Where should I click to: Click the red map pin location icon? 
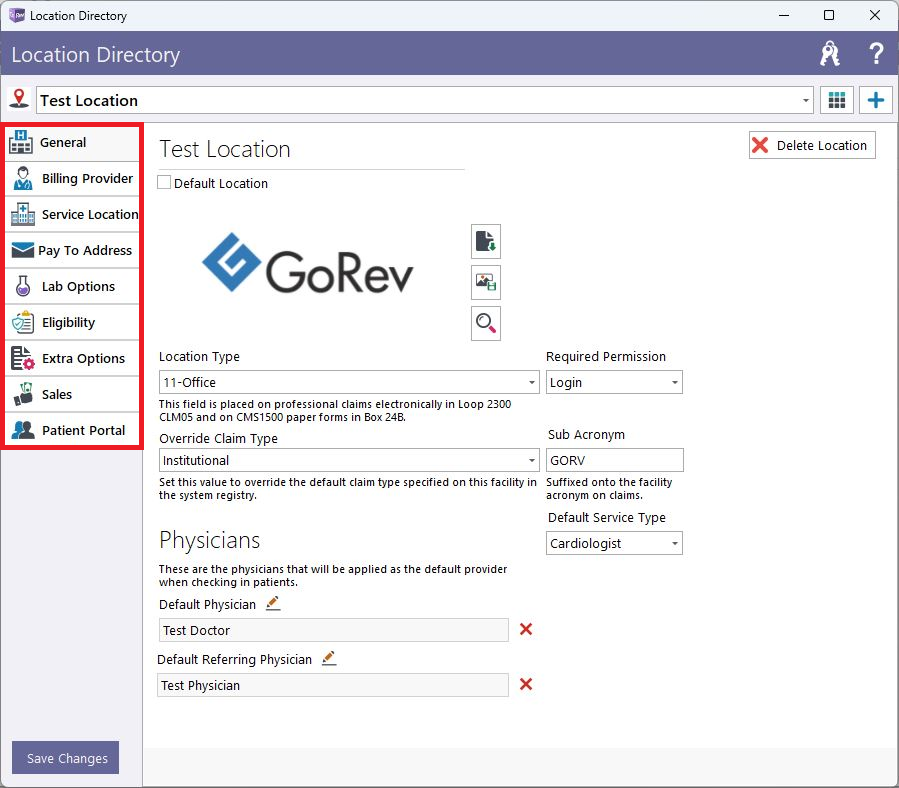pyautogui.click(x=19, y=99)
